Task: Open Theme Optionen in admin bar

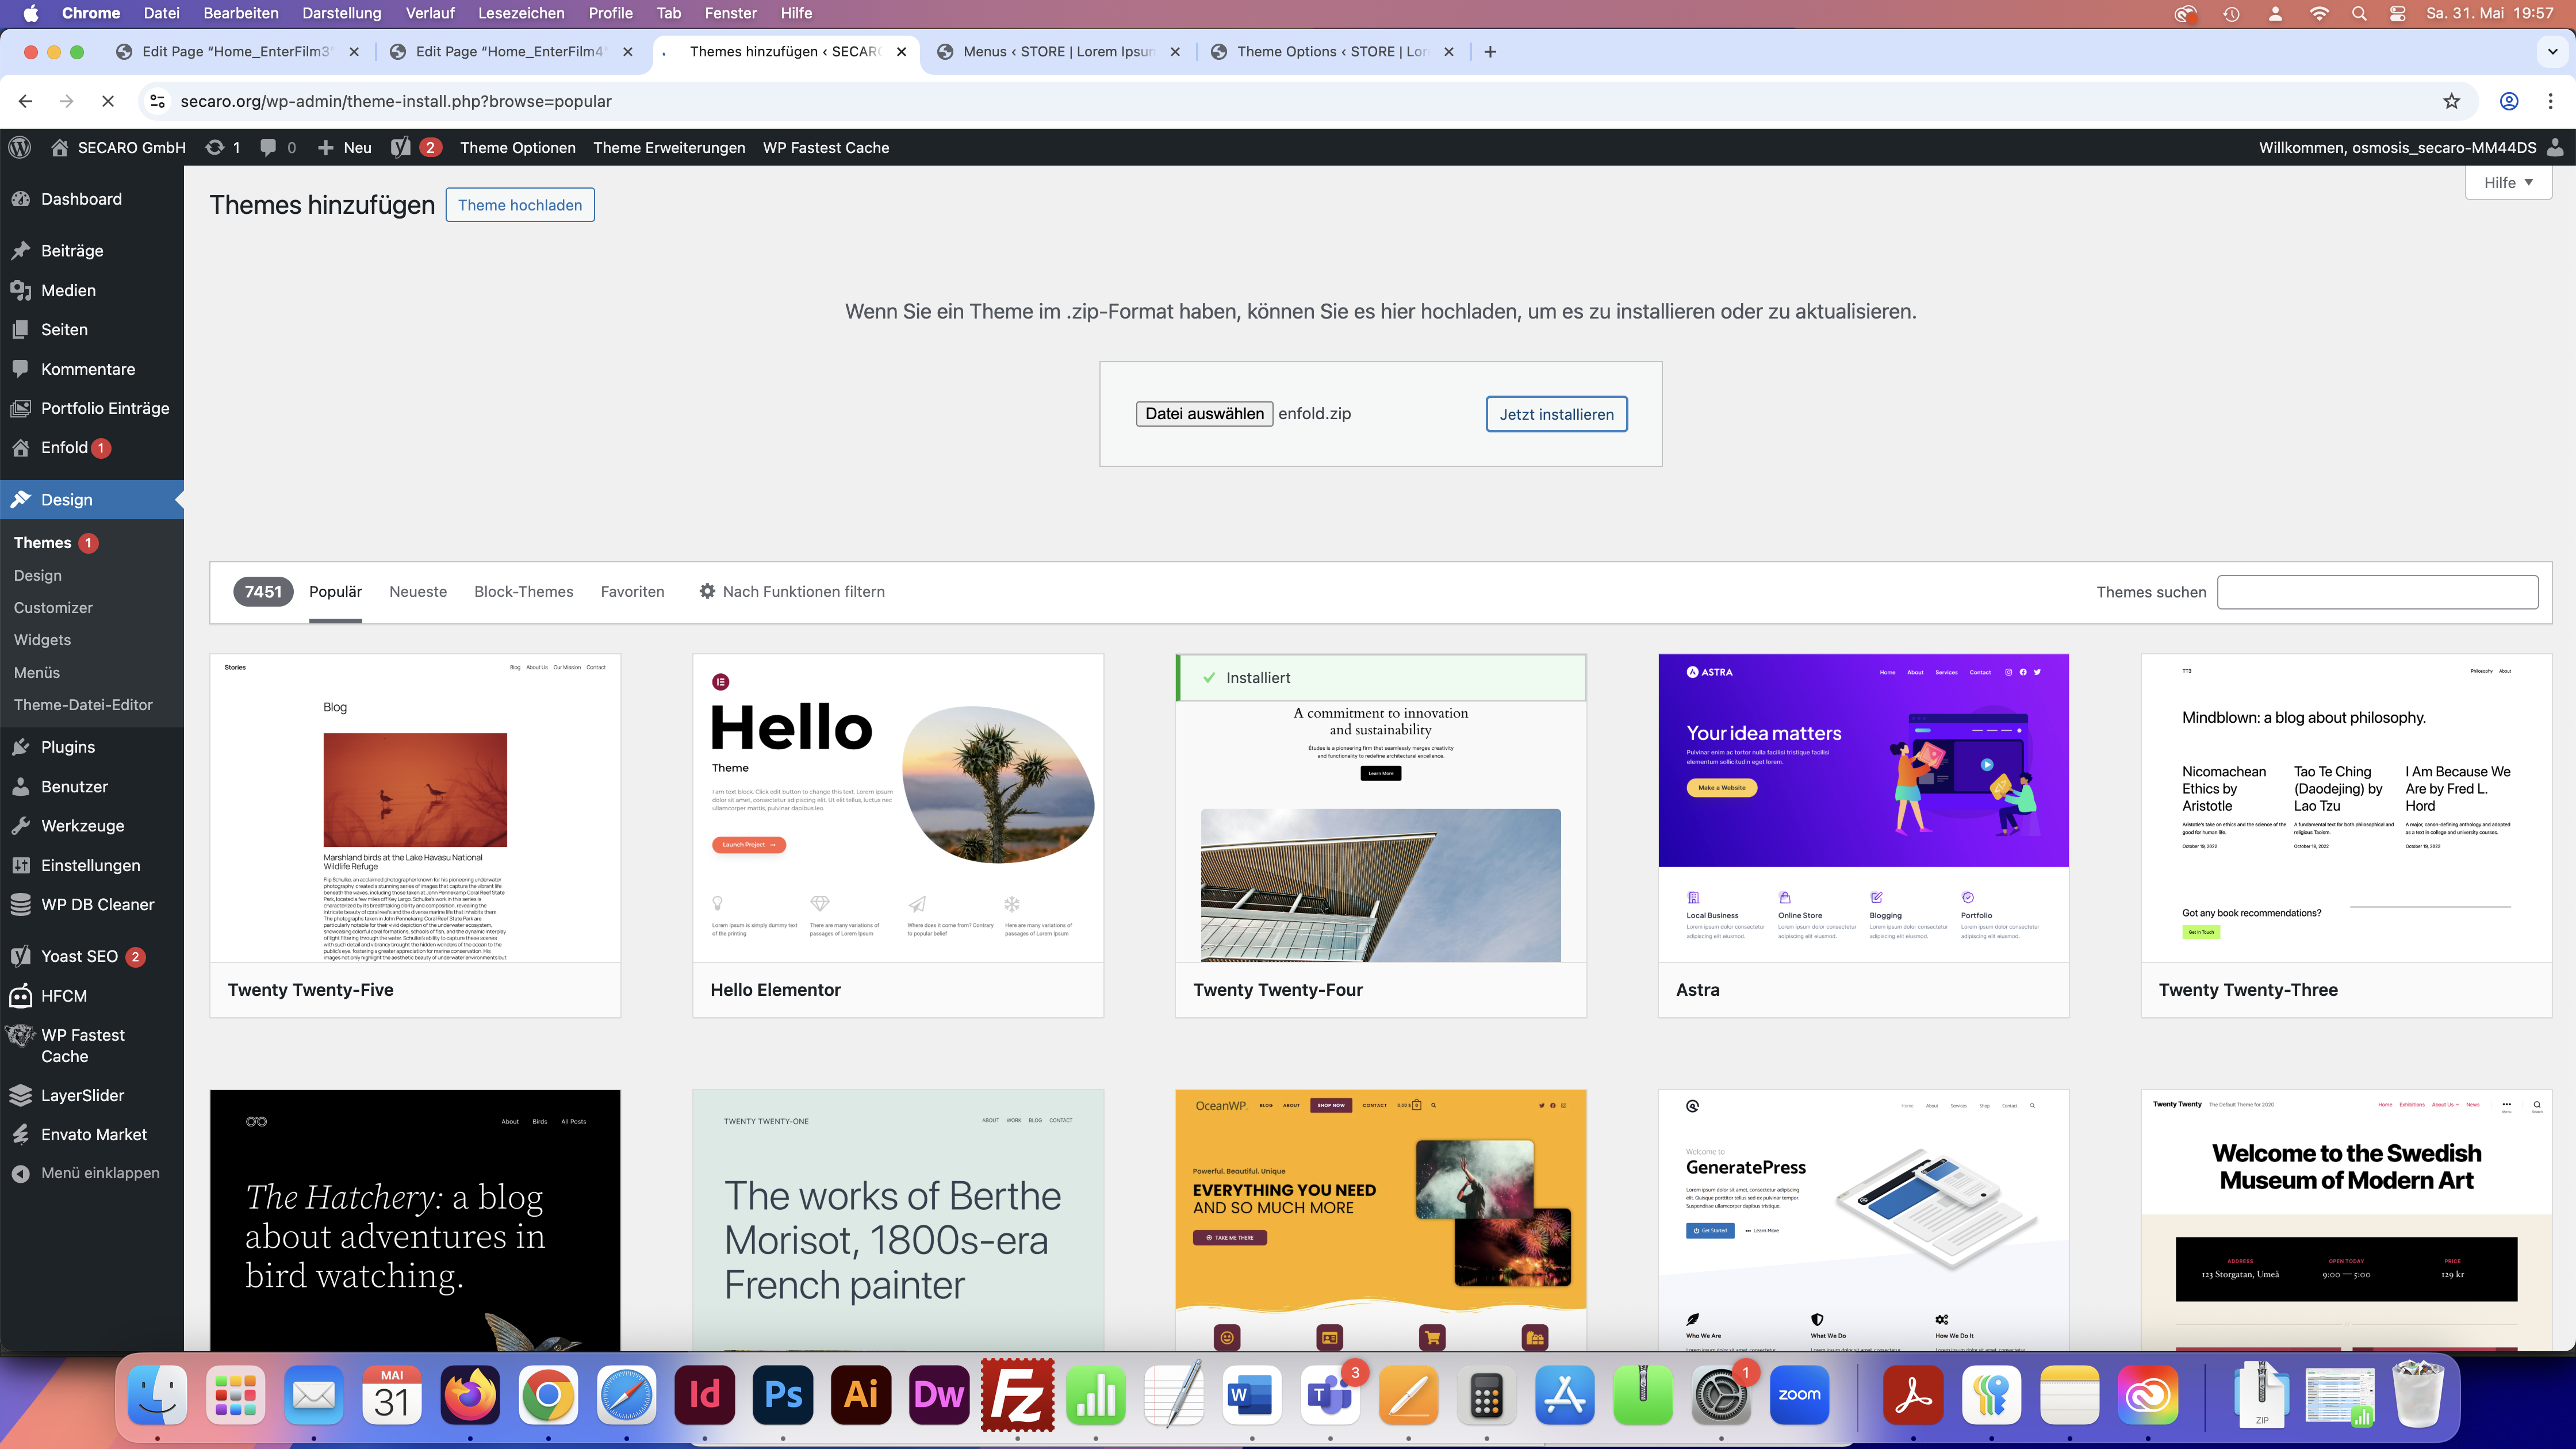Action: [x=518, y=147]
